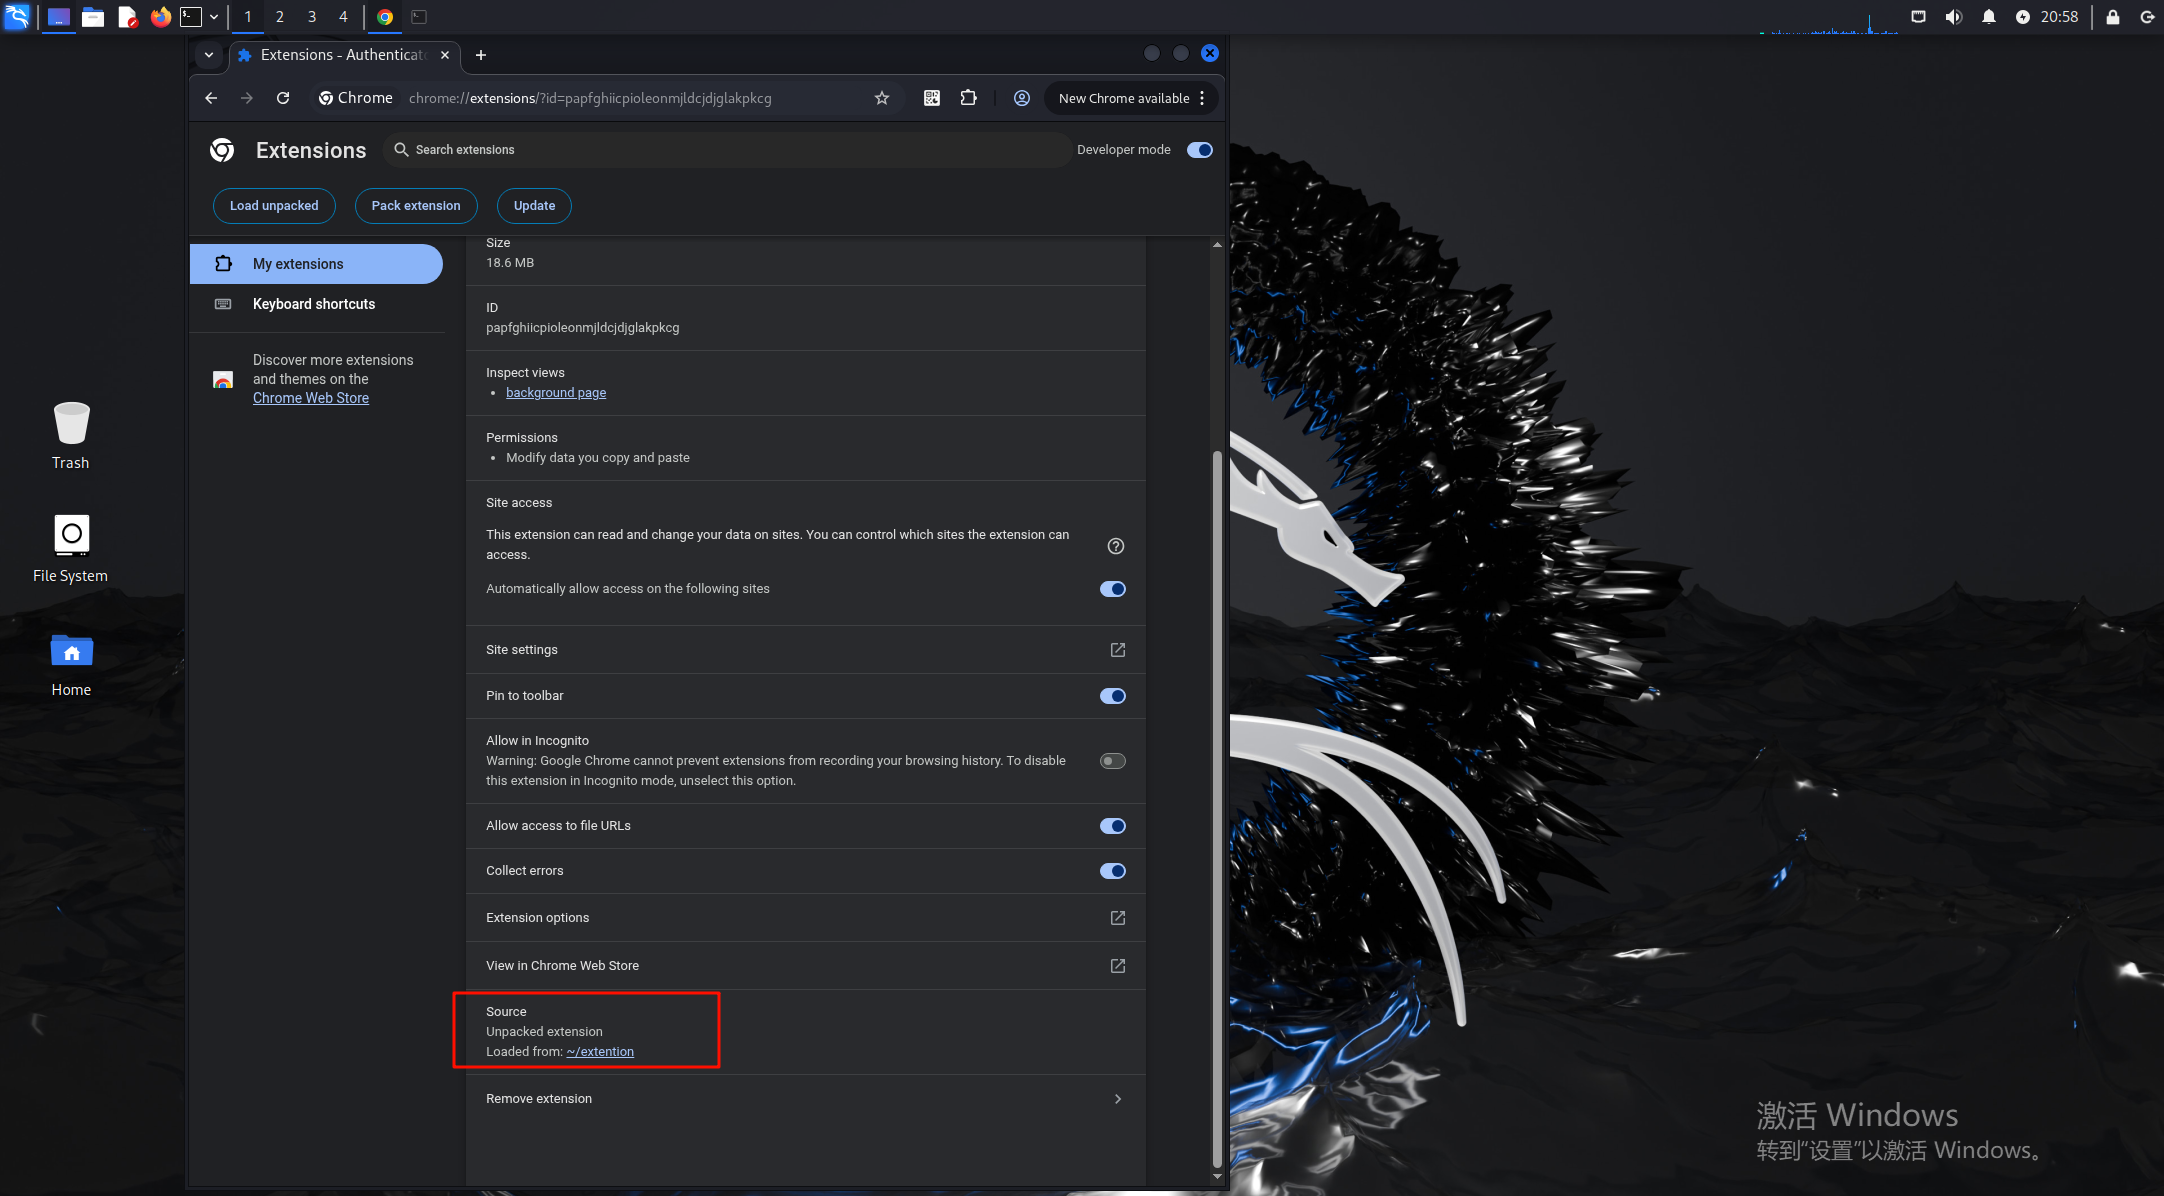Switch to workspace 3 in panel
2164x1196 pixels.
311,17
